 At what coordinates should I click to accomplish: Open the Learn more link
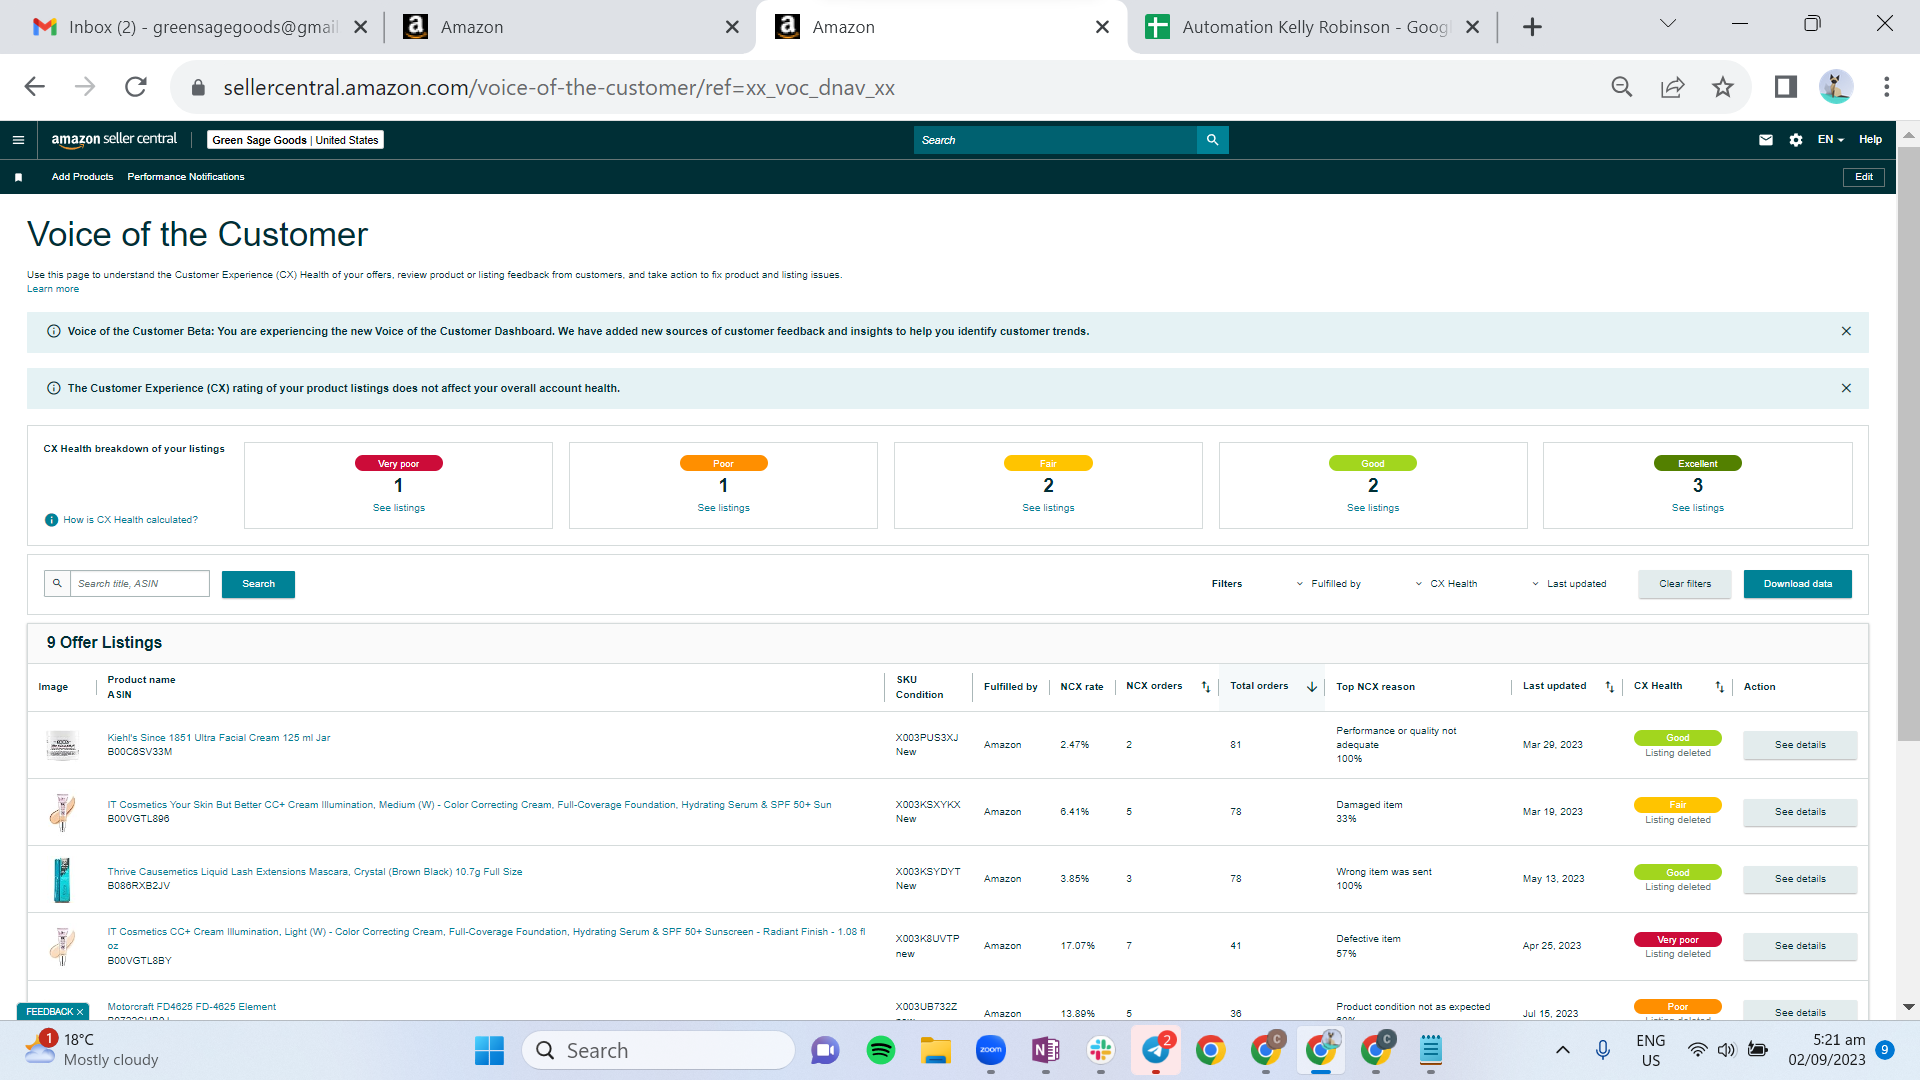(x=53, y=289)
